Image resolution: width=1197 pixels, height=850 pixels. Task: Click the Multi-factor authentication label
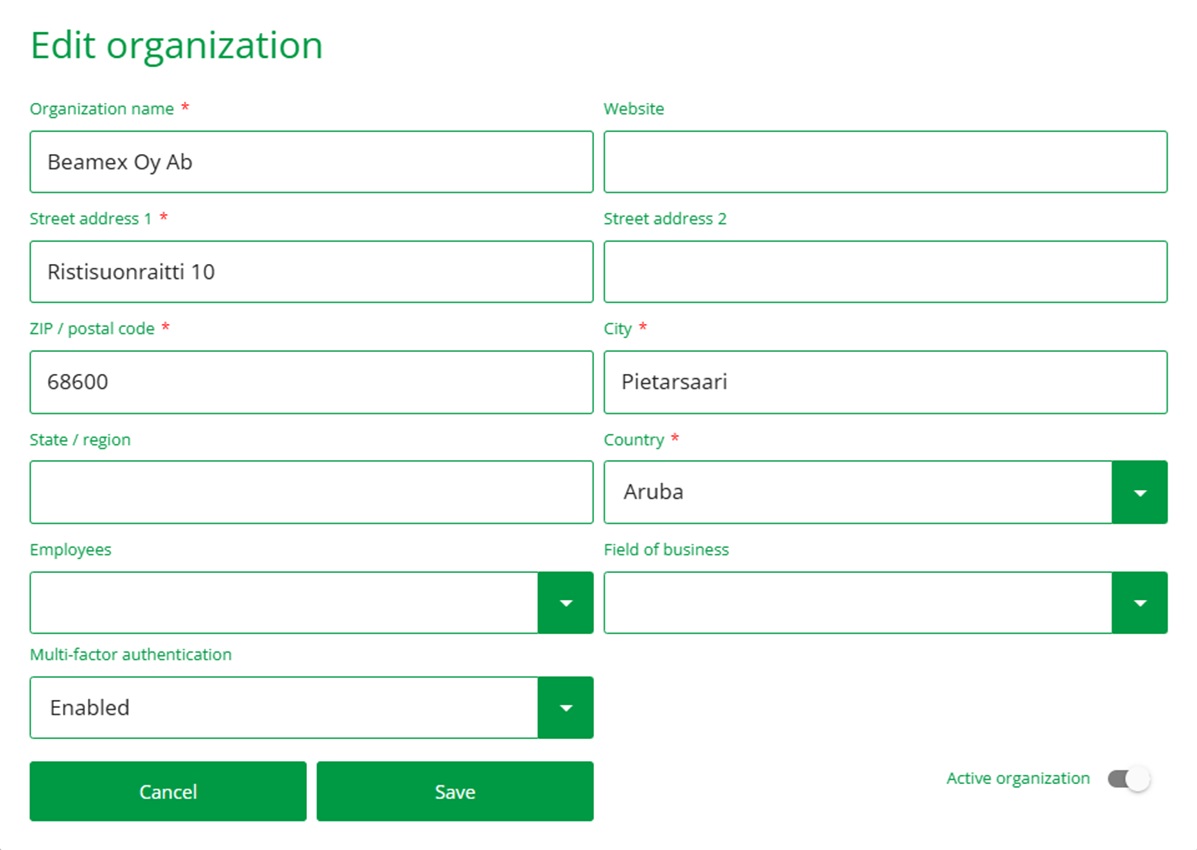tap(131, 654)
